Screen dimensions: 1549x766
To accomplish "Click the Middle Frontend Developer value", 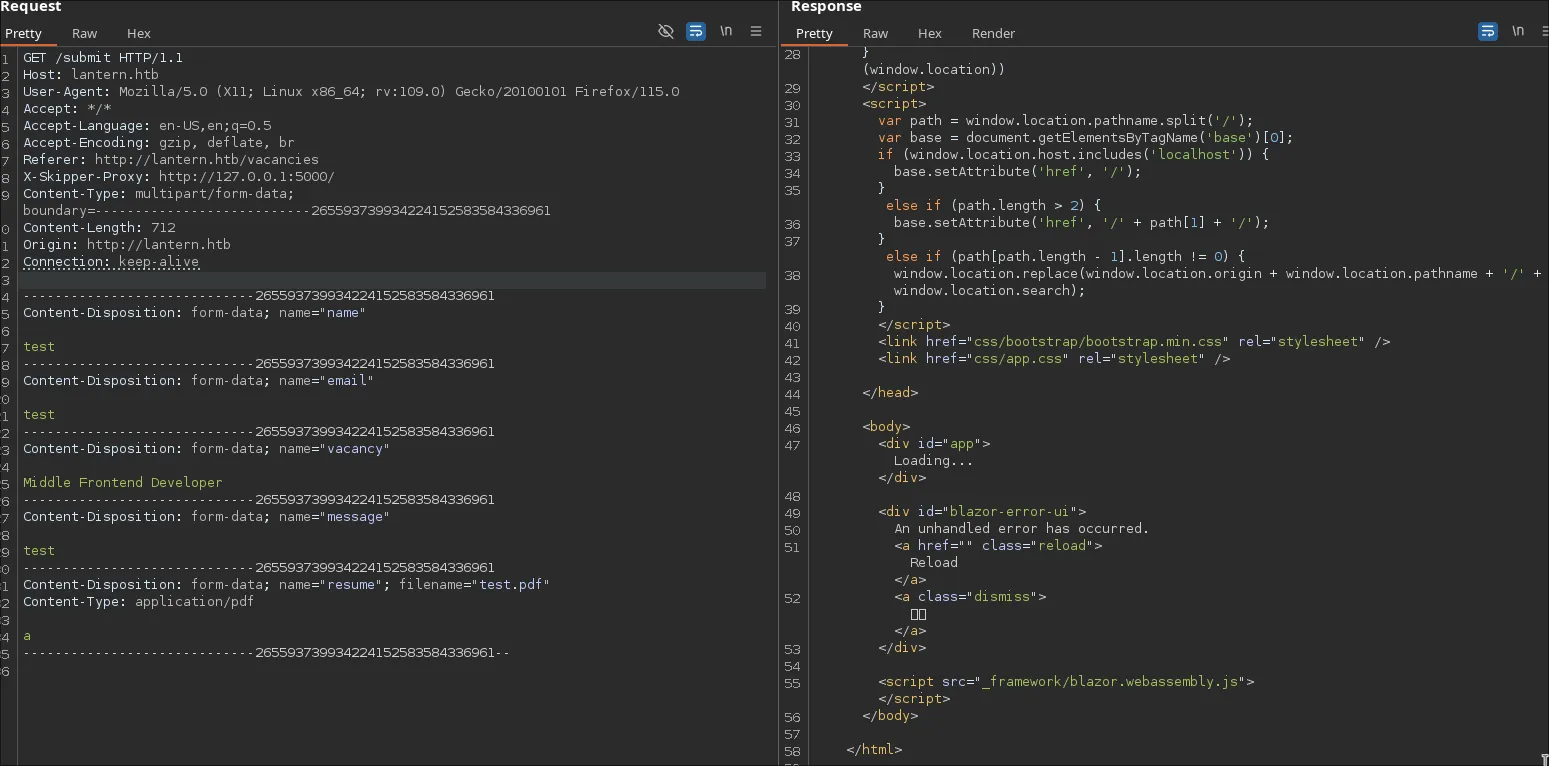I will coord(123,483).
